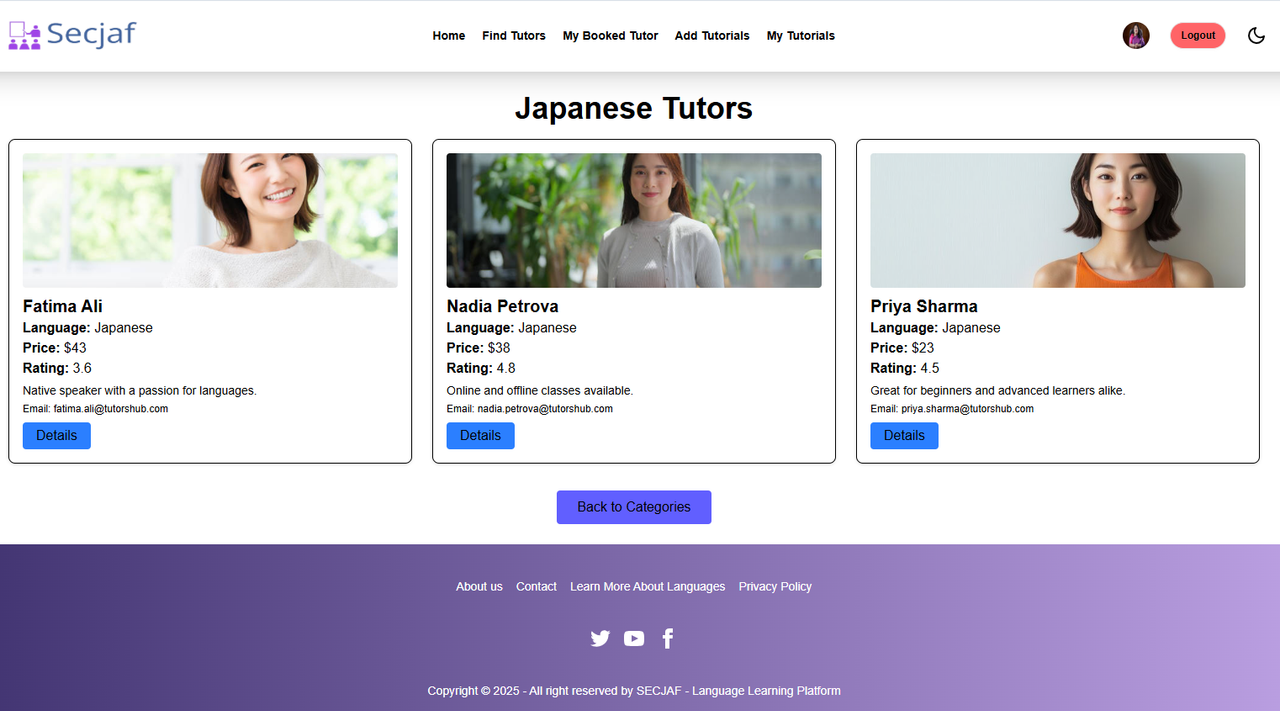Open the Twitter footer icon
The width and height of the screenshot is (1280, 711).
[x=600, y=638]
